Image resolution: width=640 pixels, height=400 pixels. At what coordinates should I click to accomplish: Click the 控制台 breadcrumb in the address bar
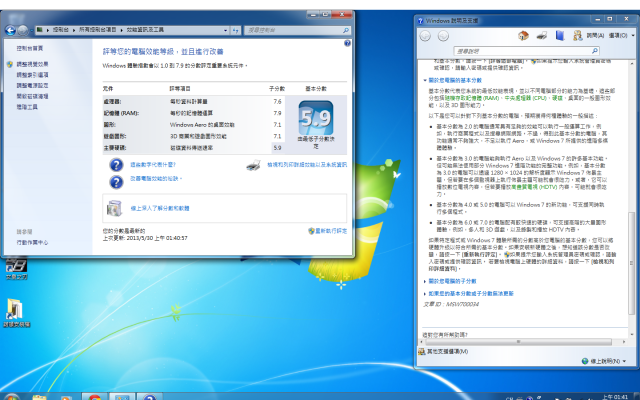(x=60, y=30)
